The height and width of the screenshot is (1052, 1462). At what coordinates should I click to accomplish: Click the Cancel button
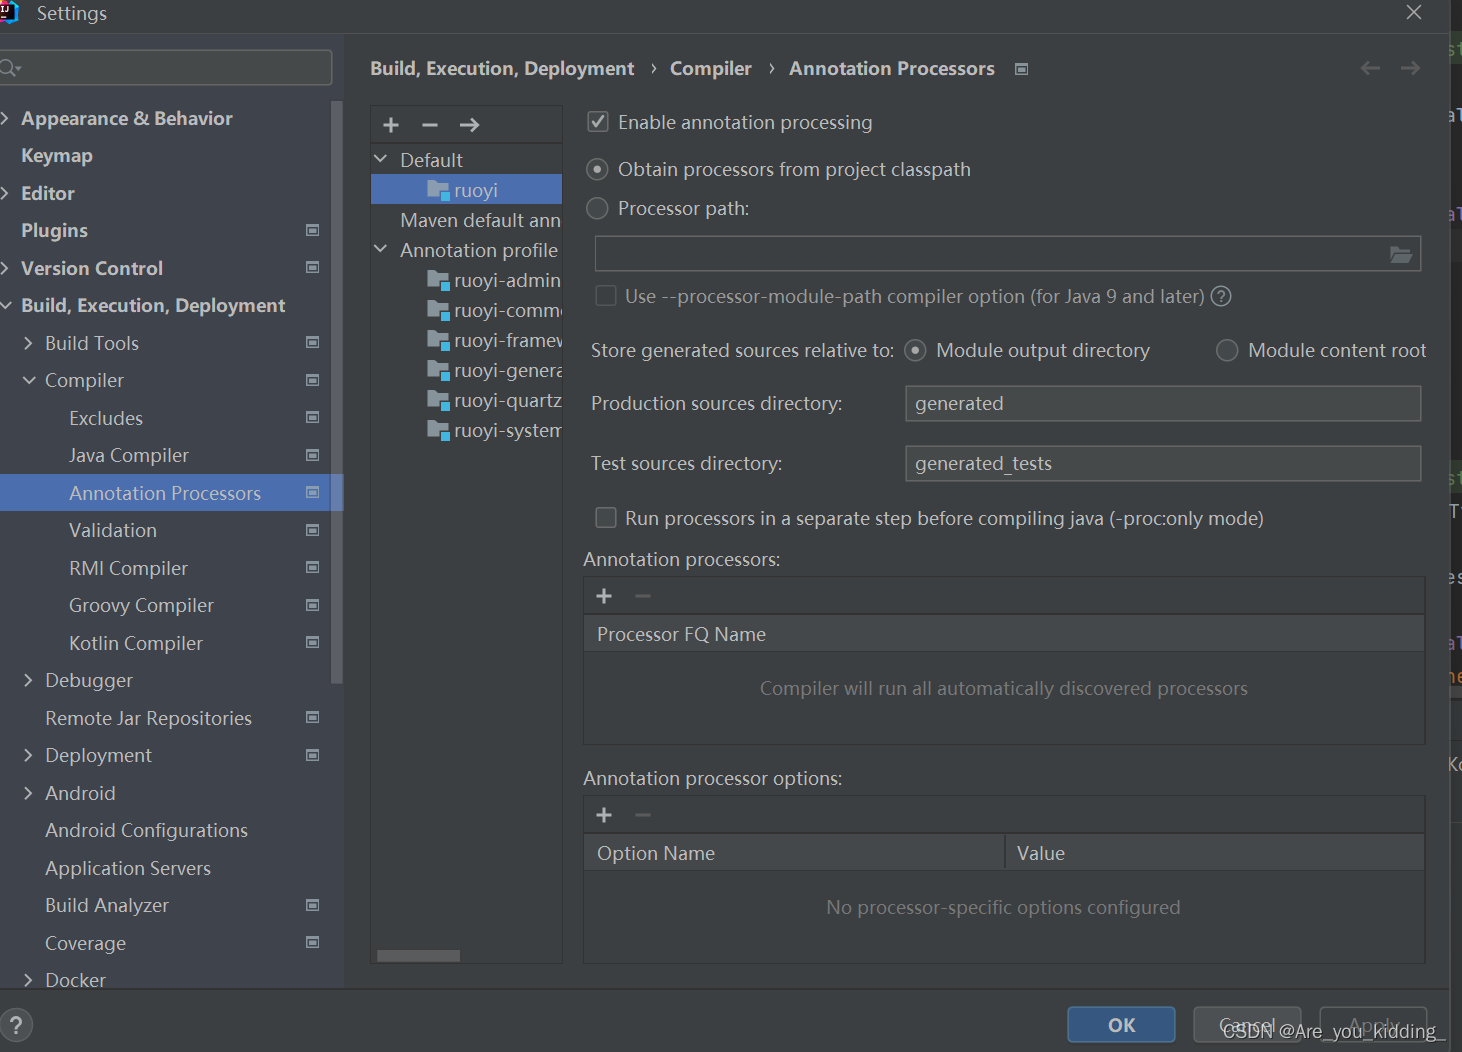tap(1247, 1024)
